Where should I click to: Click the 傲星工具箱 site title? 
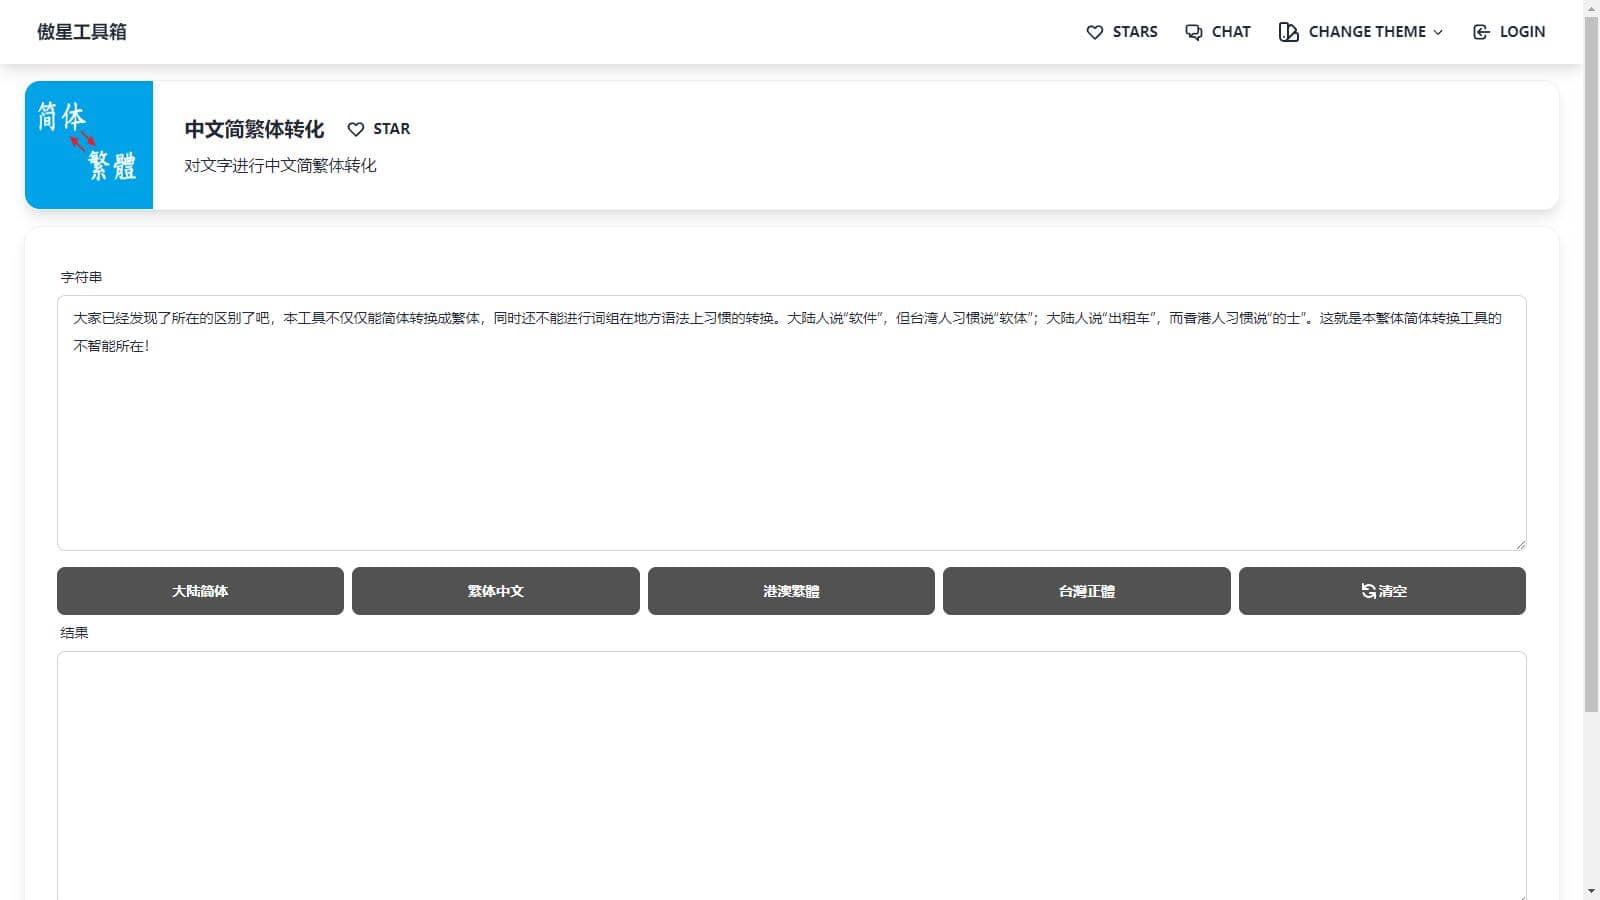(82, 32)
